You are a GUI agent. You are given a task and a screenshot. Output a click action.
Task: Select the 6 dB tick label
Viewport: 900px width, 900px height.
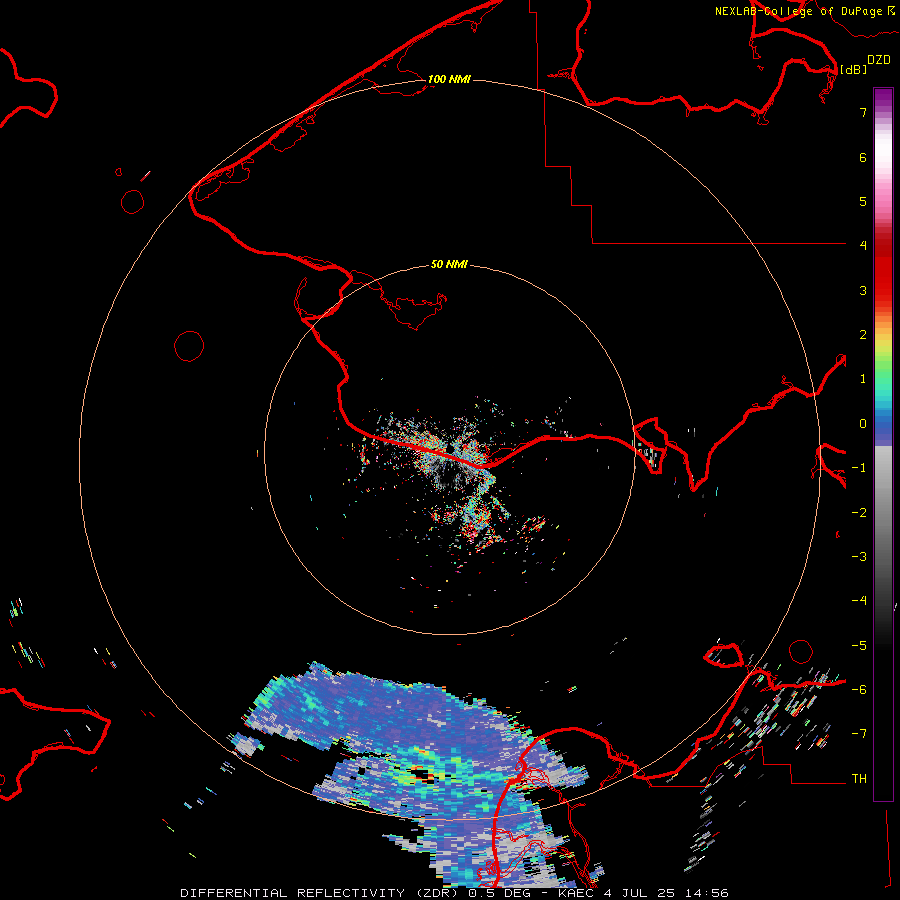click(x=863, y=157)
